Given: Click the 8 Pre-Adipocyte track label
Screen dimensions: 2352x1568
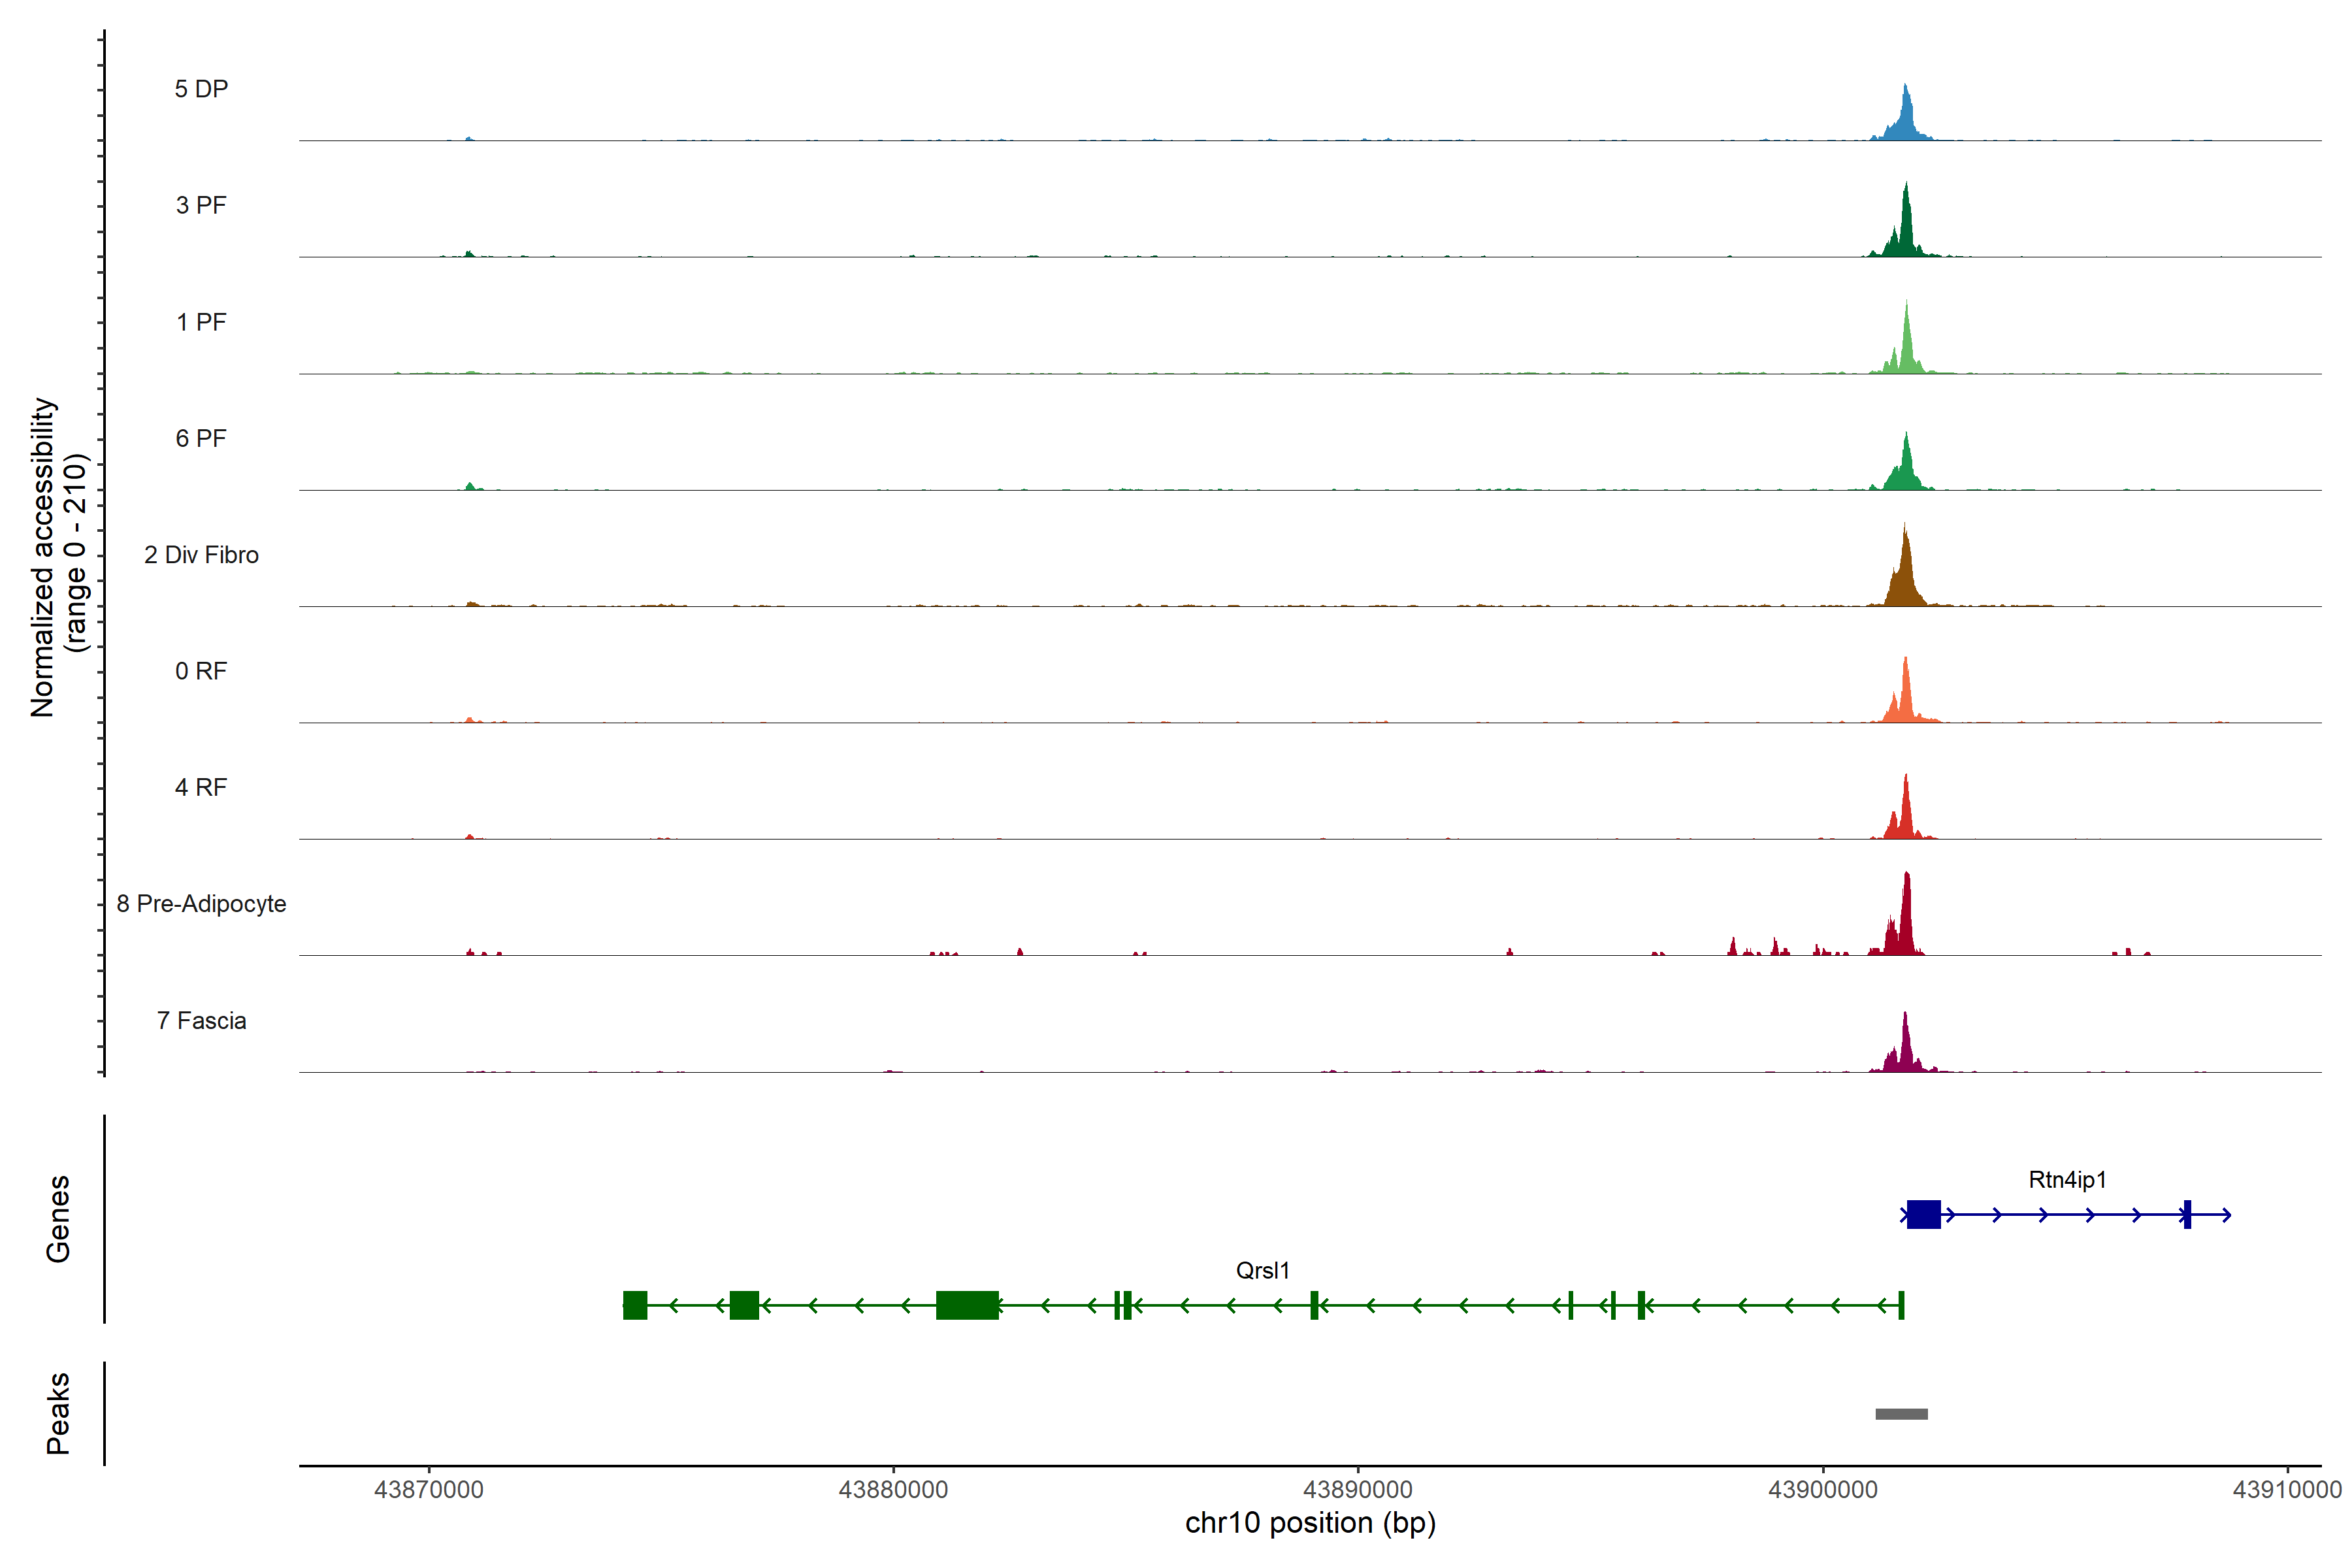Looking at the screenshot, I should pos(201,904).
